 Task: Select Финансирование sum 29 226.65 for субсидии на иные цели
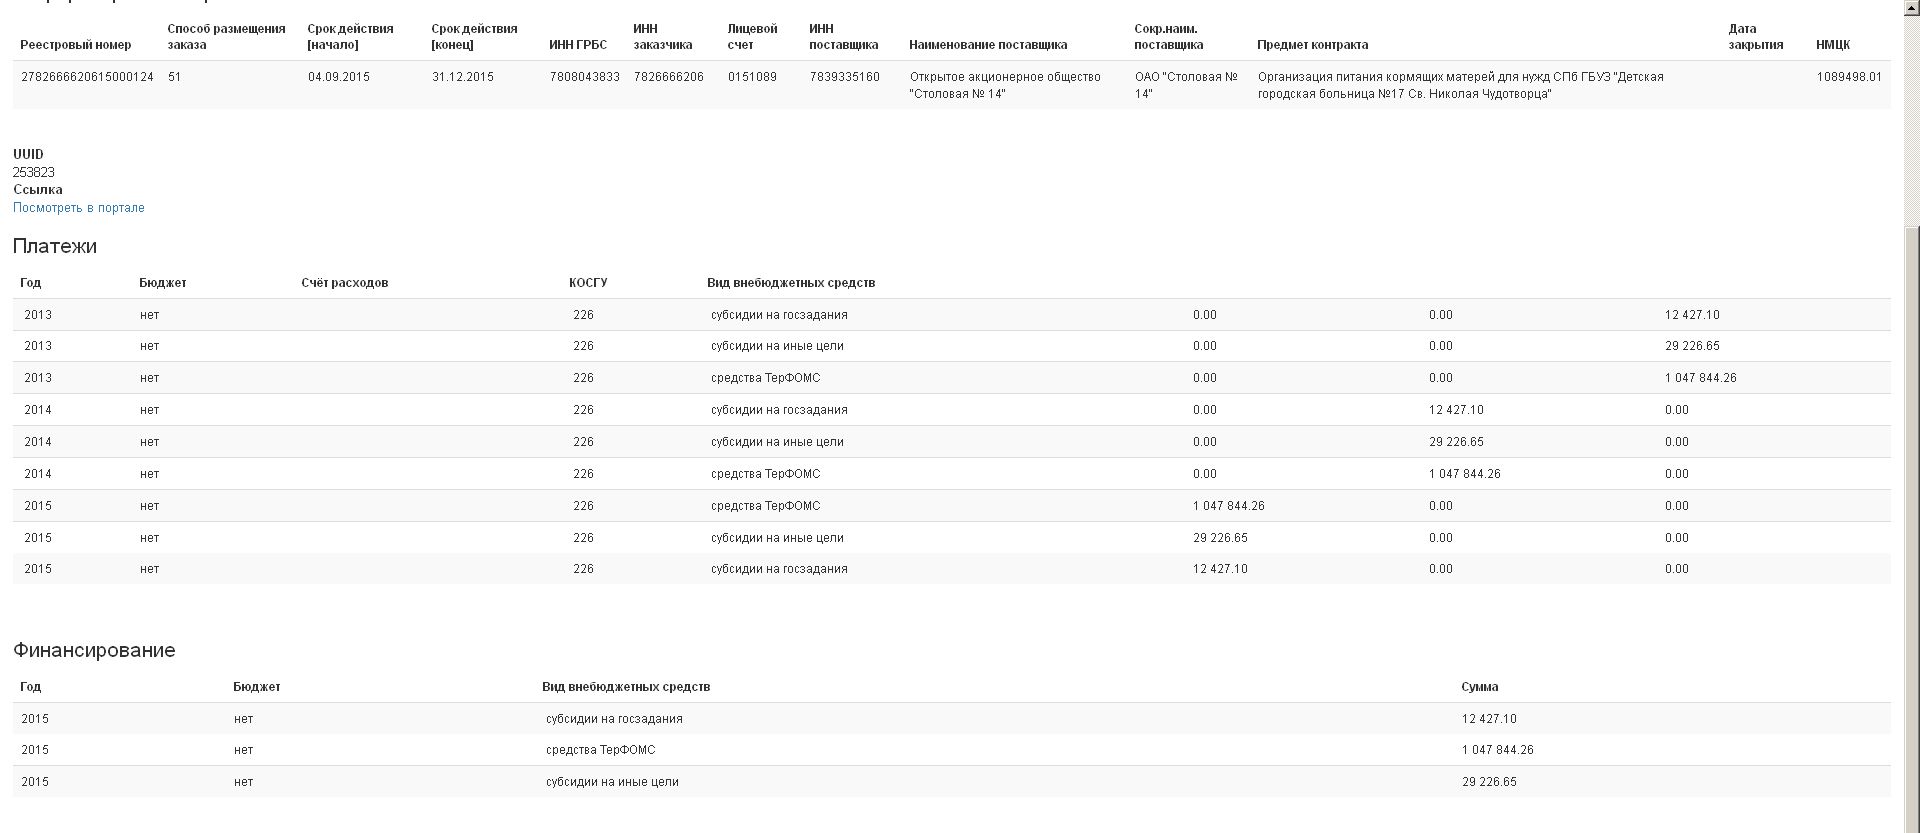point(1489,782)
